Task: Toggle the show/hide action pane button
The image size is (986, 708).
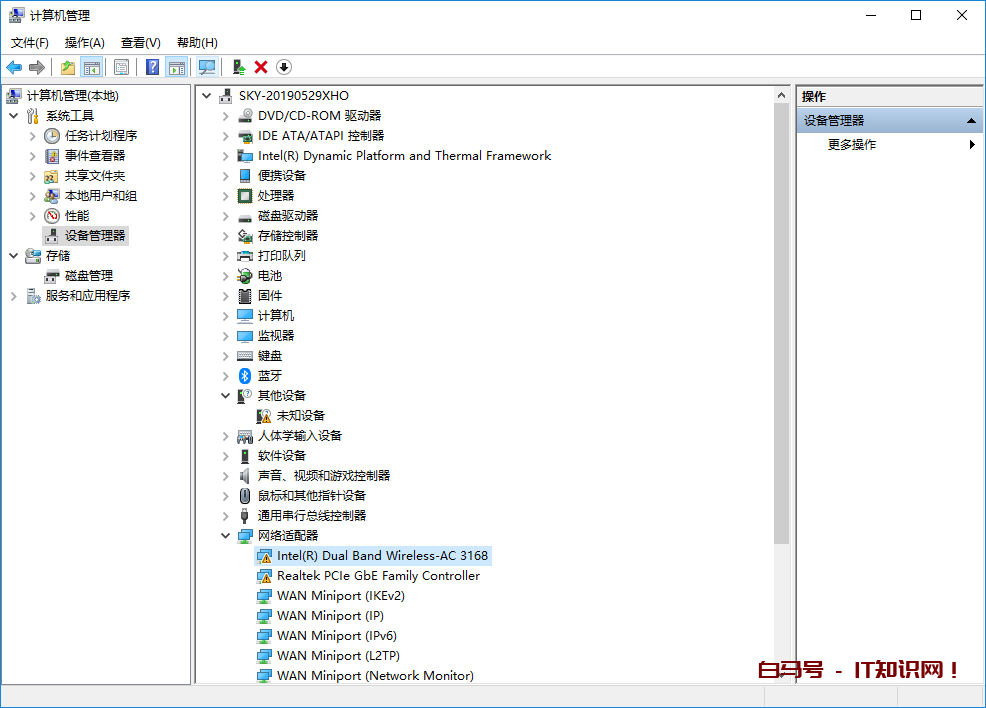Action: [177, 67]
